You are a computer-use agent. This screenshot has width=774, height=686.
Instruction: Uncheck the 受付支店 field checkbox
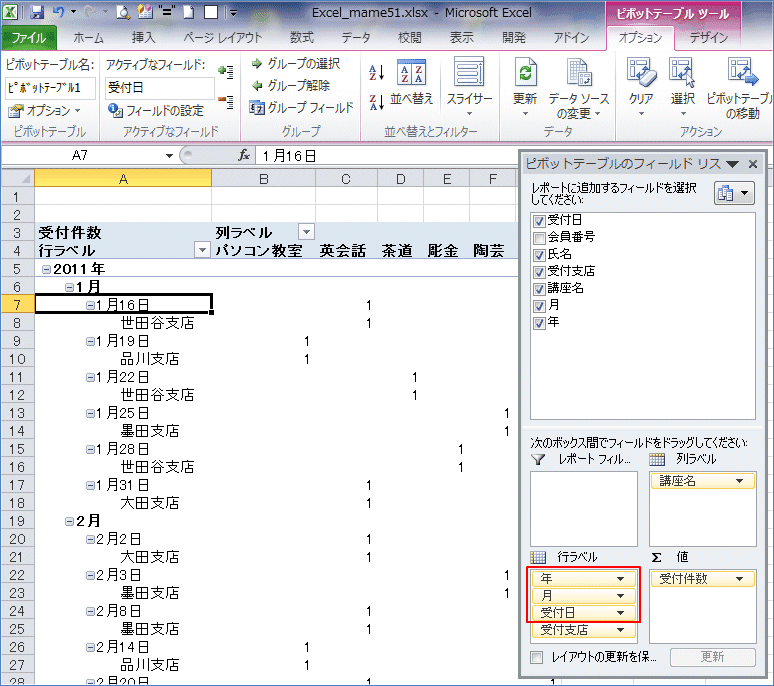pos(539,272)
